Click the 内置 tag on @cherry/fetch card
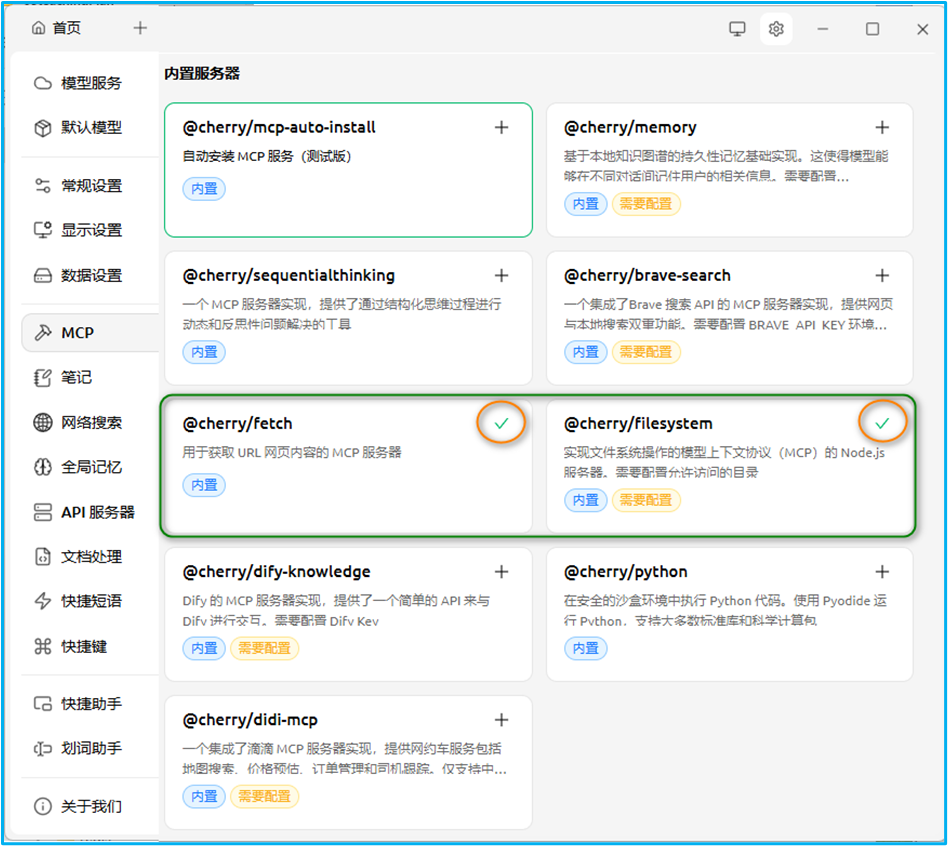This screenshot has width=948, height=846. [x=204, y=485]
